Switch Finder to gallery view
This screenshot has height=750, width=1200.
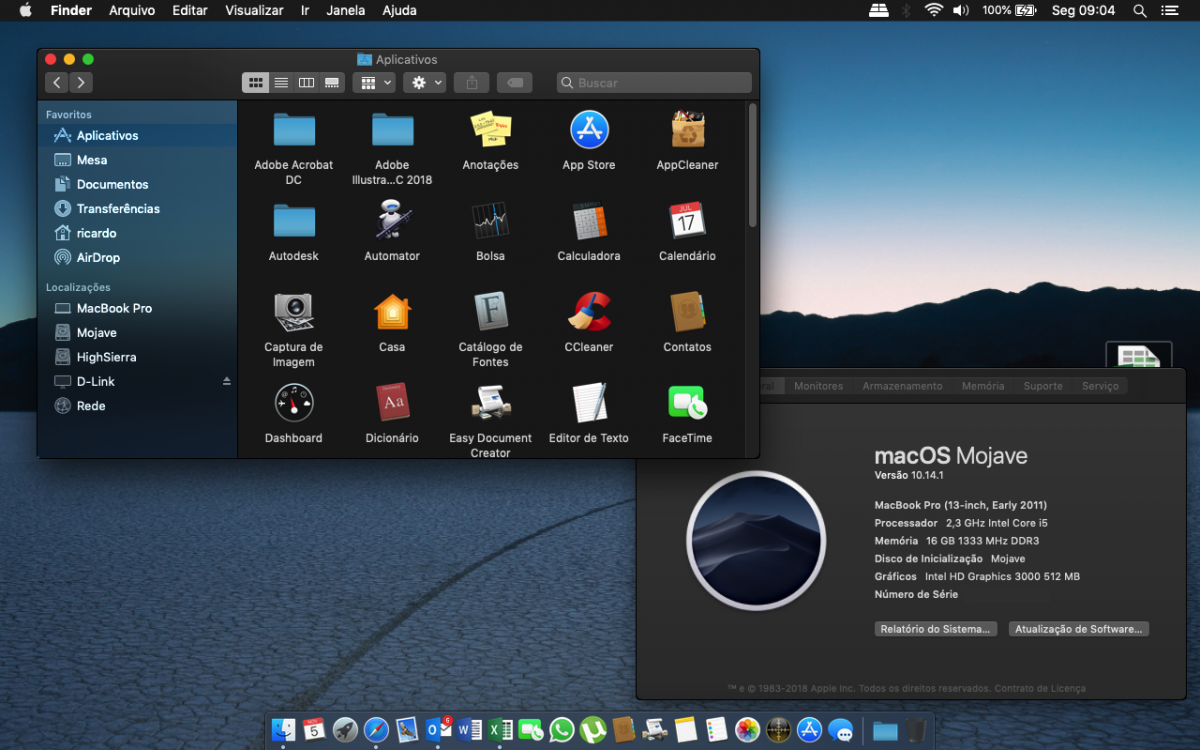pyautogui.click(x=333, y=83)
